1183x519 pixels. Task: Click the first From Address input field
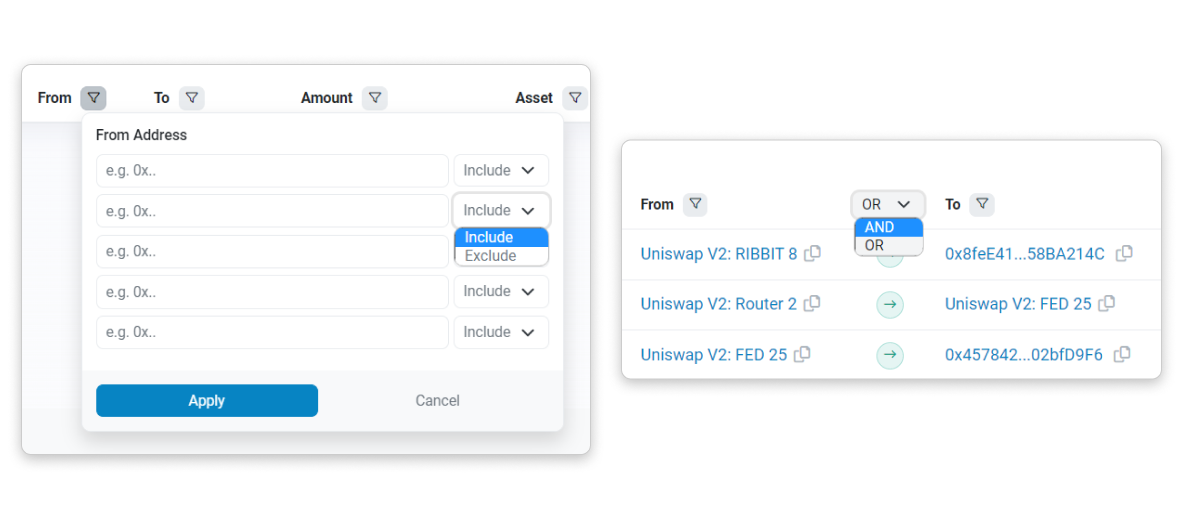[x=272, y=171]
